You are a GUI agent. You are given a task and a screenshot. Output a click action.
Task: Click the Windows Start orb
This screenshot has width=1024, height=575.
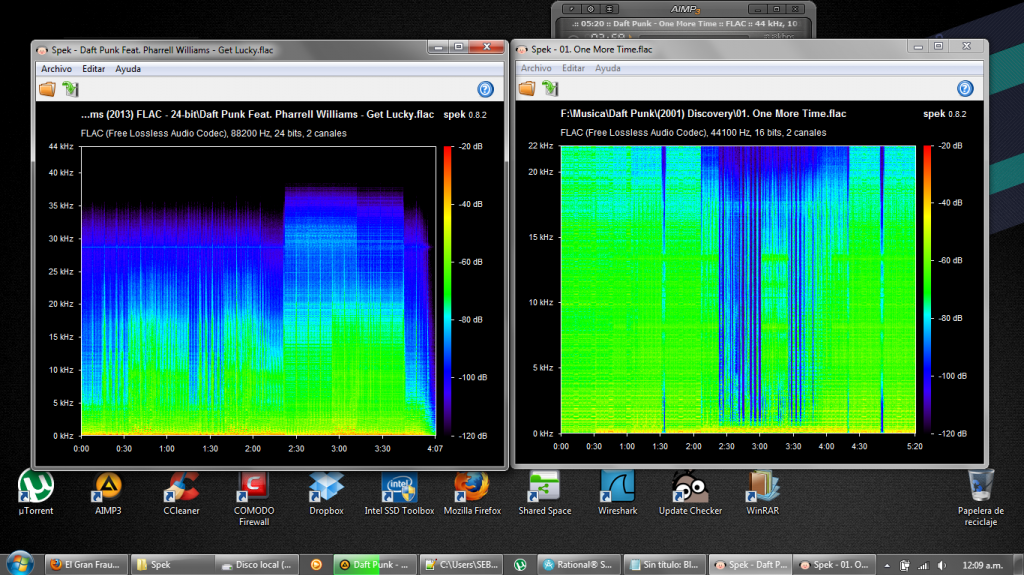point(20,564)
